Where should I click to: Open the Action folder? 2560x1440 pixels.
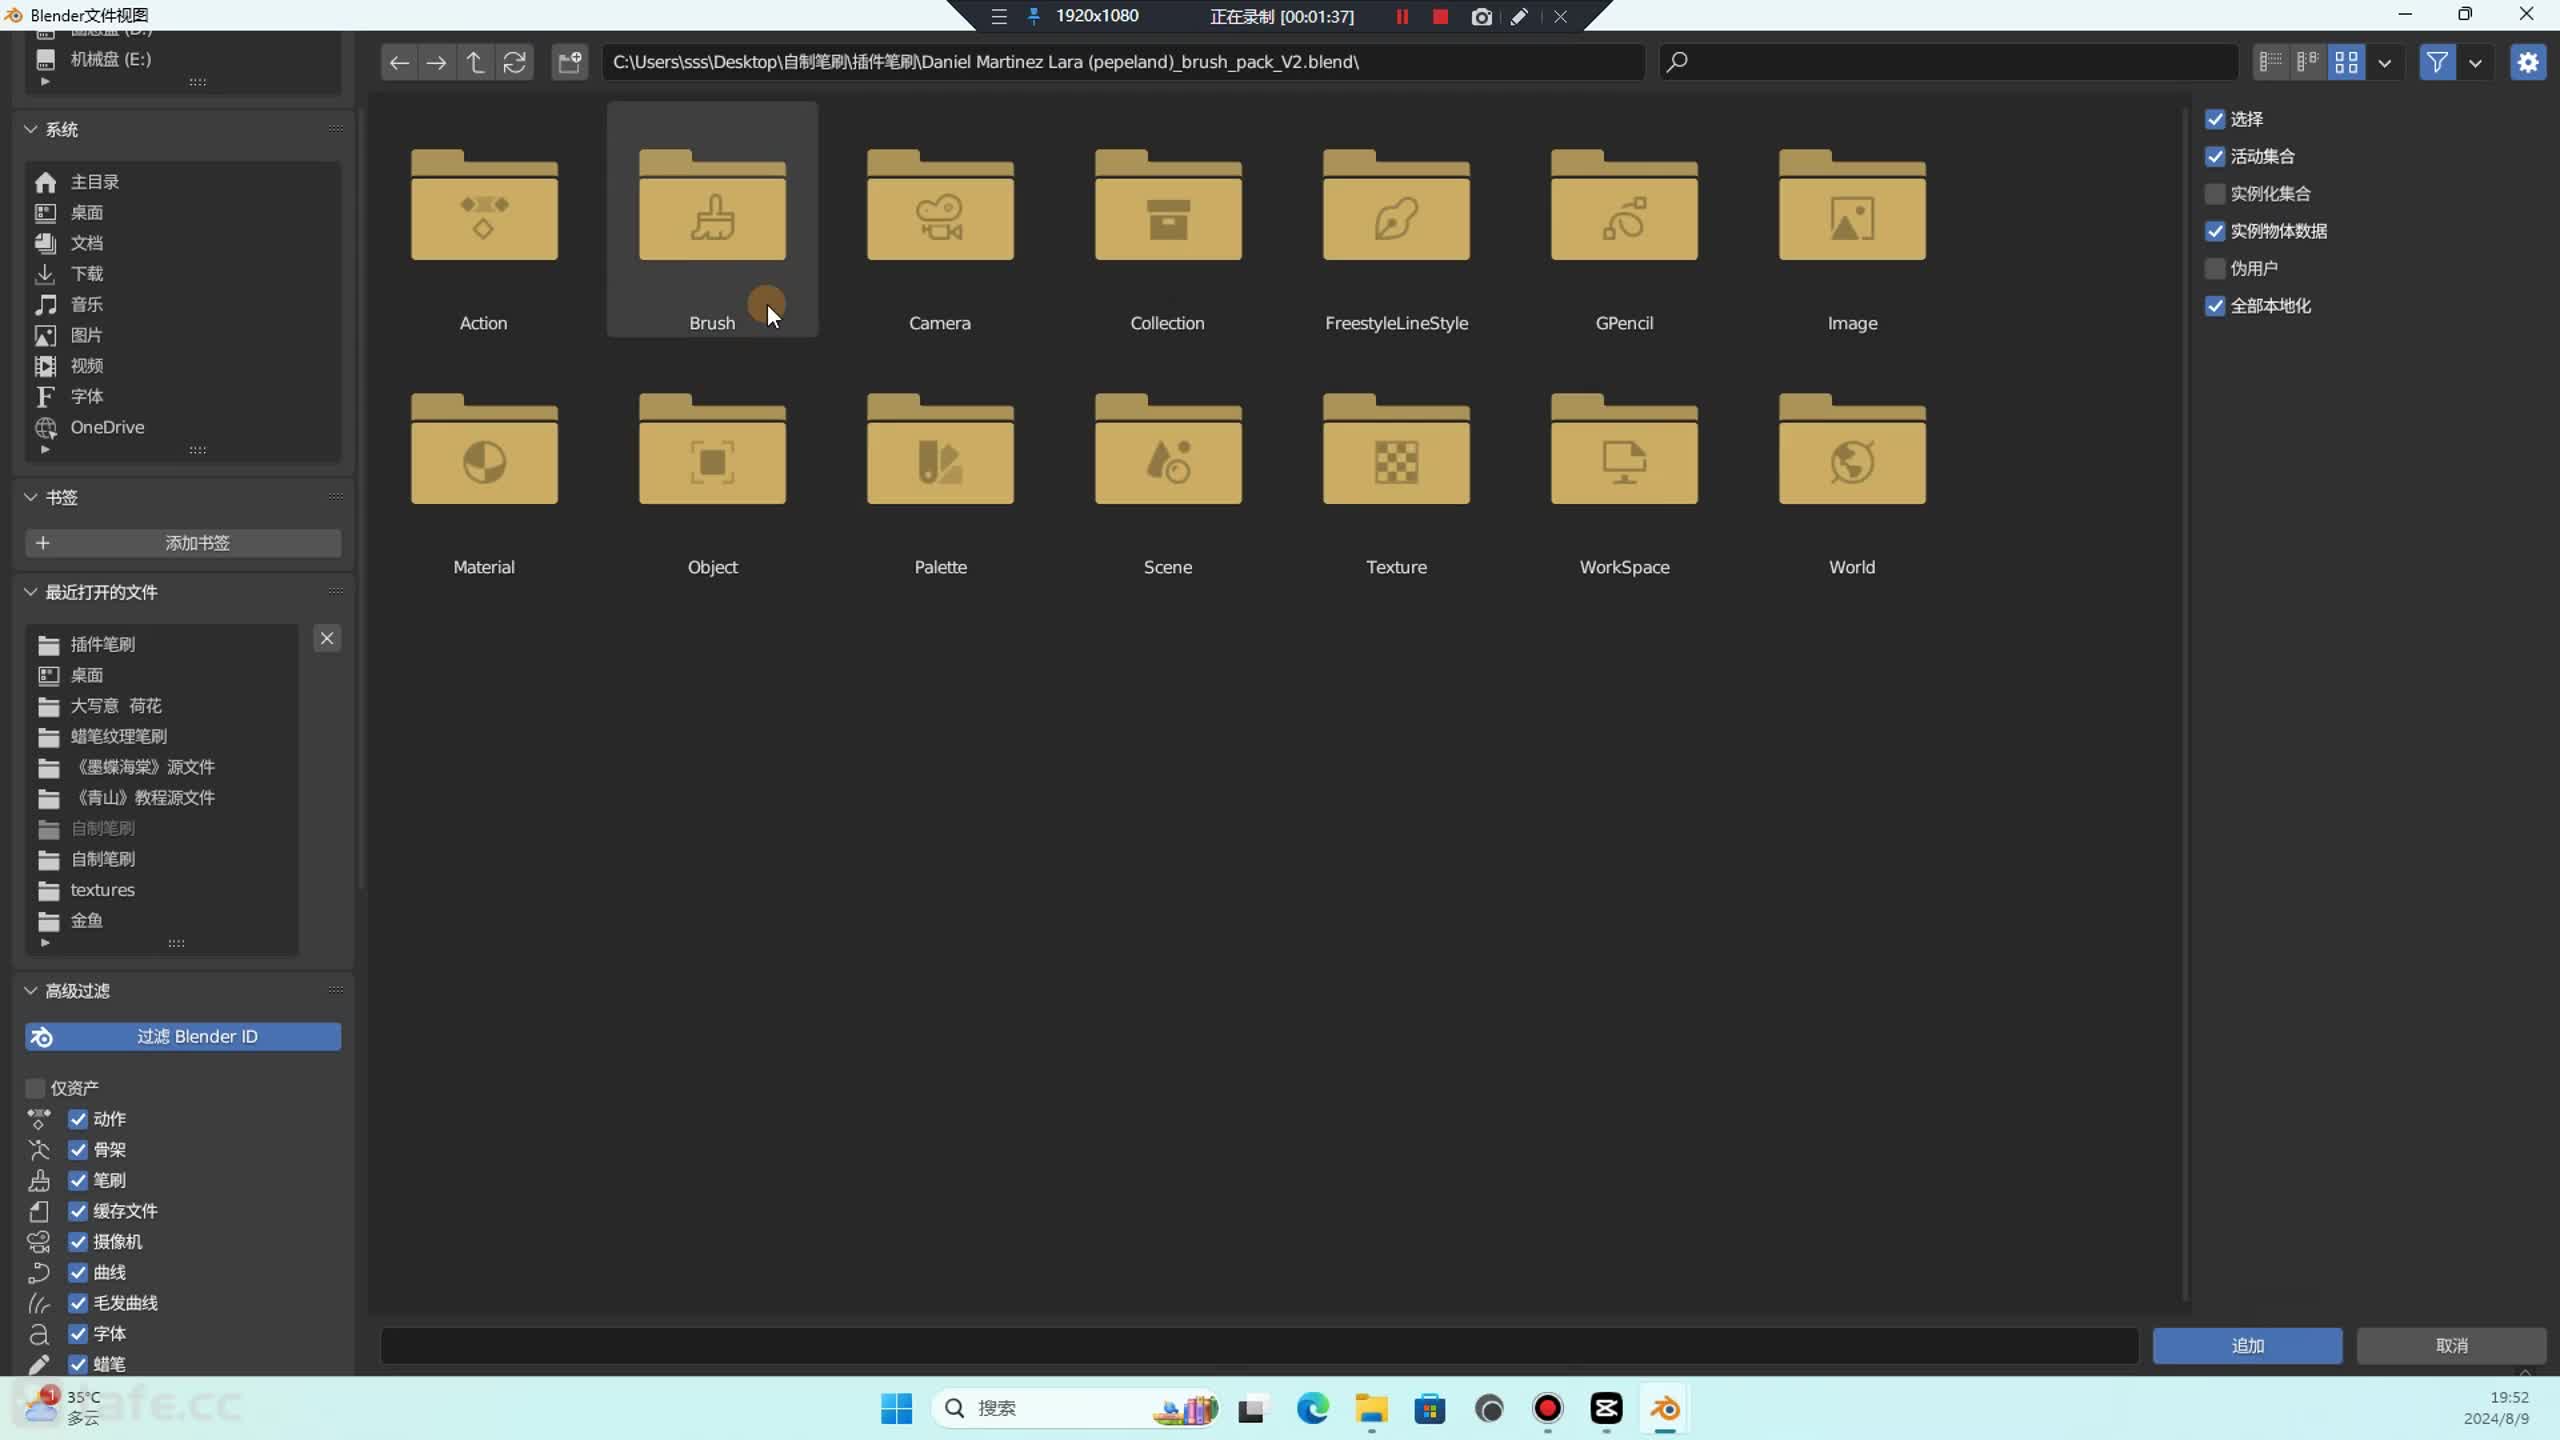[x=484, y=220]
